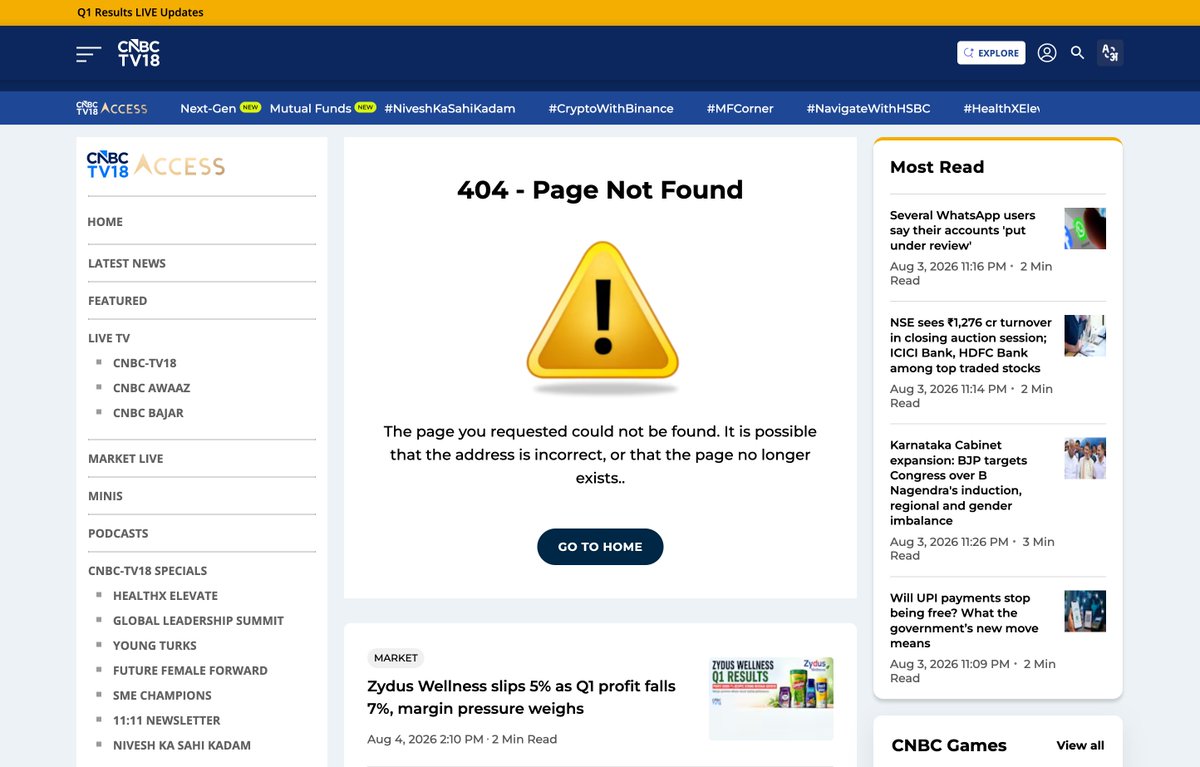The width and height of the screenshot is (1200, 767).
Task: Open CNBC BAJAR live channel link
Action: 148,413
